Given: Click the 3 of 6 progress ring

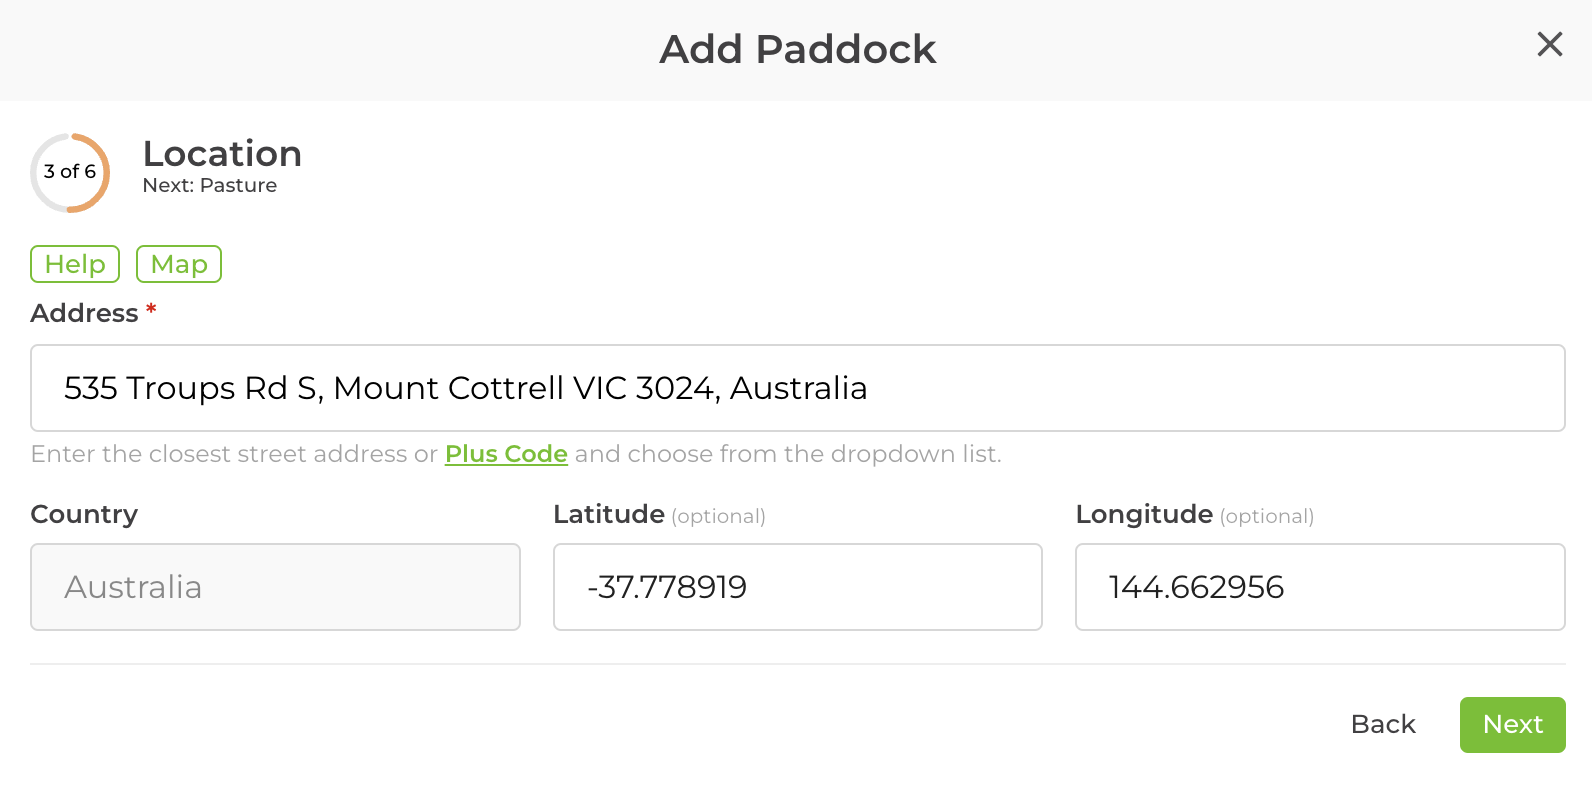Looking at the screenshot, I should pyautogui.click(x=69, y=172).
